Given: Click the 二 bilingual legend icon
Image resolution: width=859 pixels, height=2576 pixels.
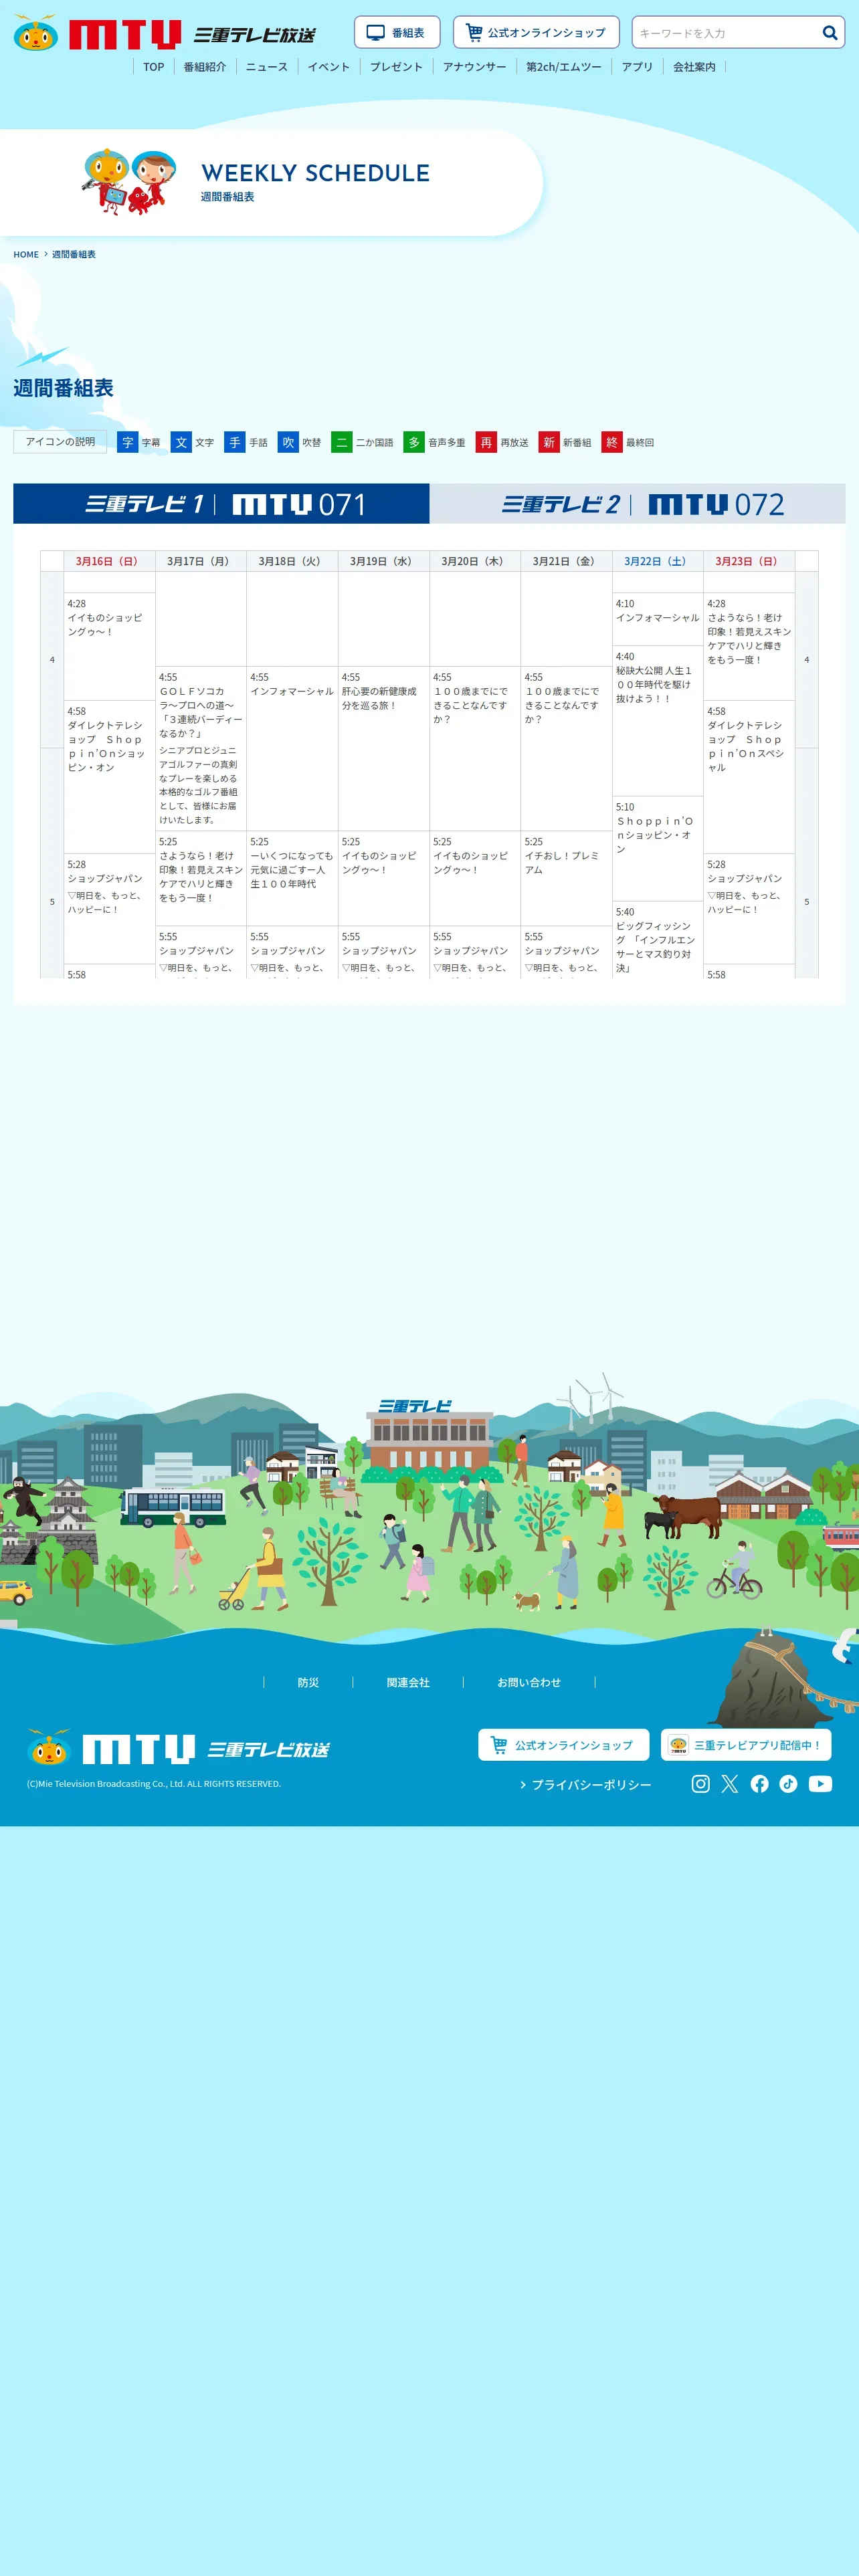Looking at the screenshot, I should [x=342, y=442].
